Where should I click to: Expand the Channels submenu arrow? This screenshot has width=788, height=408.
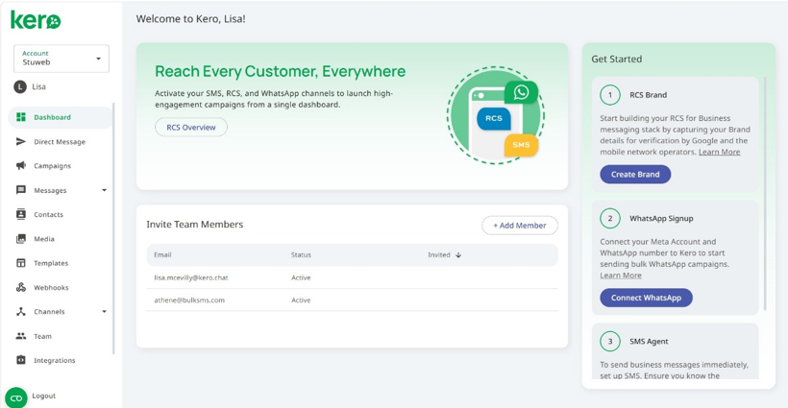(104, 312)
